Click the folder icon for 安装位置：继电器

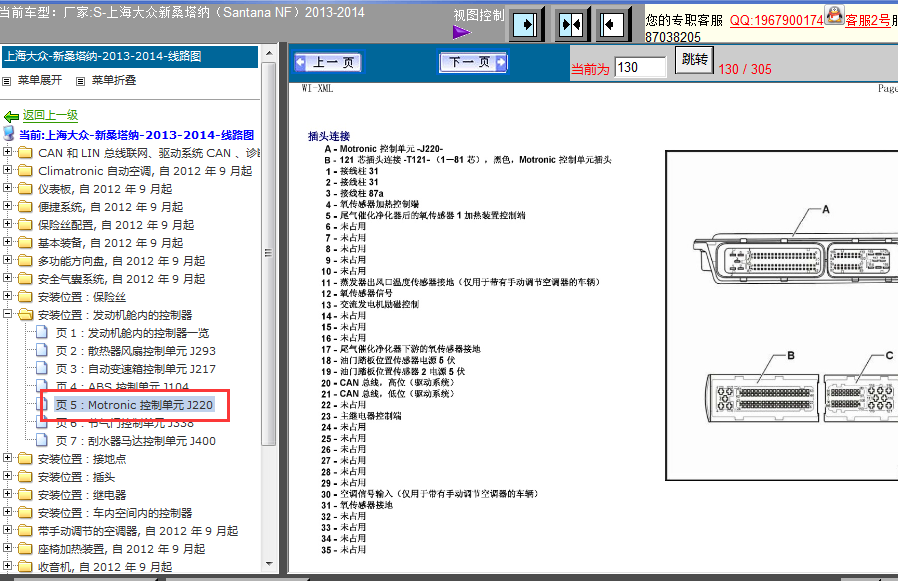[25, 494]
